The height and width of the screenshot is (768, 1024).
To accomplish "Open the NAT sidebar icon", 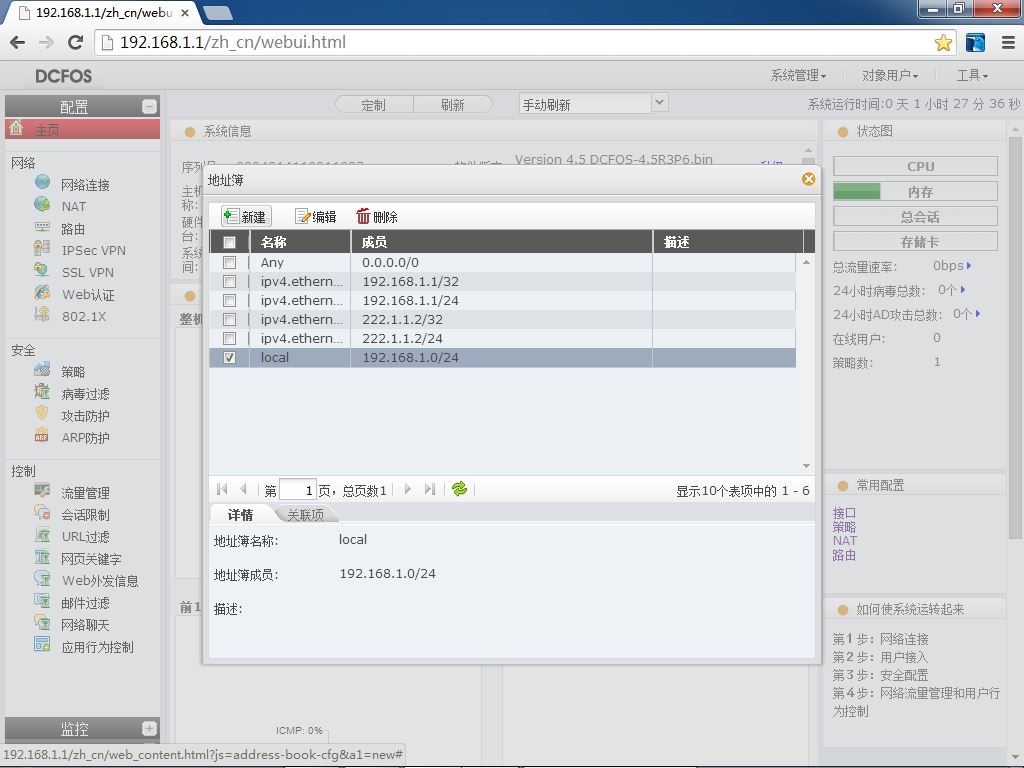I will 42,204.
